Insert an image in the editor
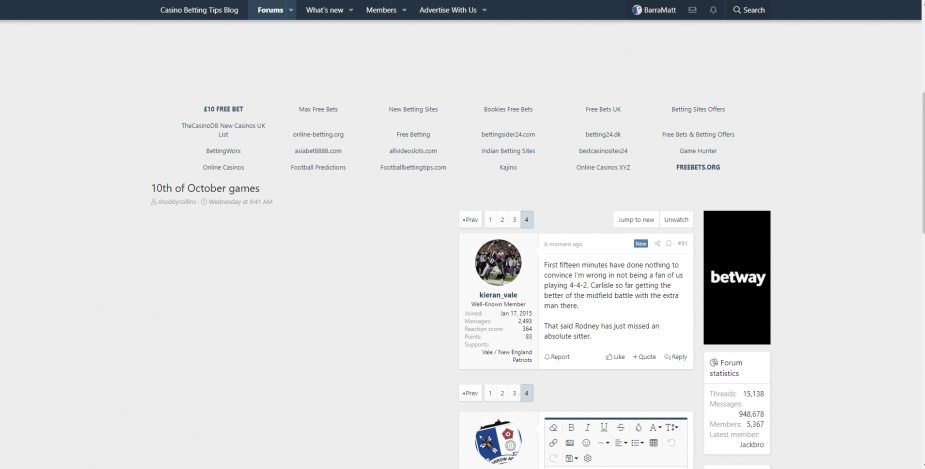 (570, 442)
